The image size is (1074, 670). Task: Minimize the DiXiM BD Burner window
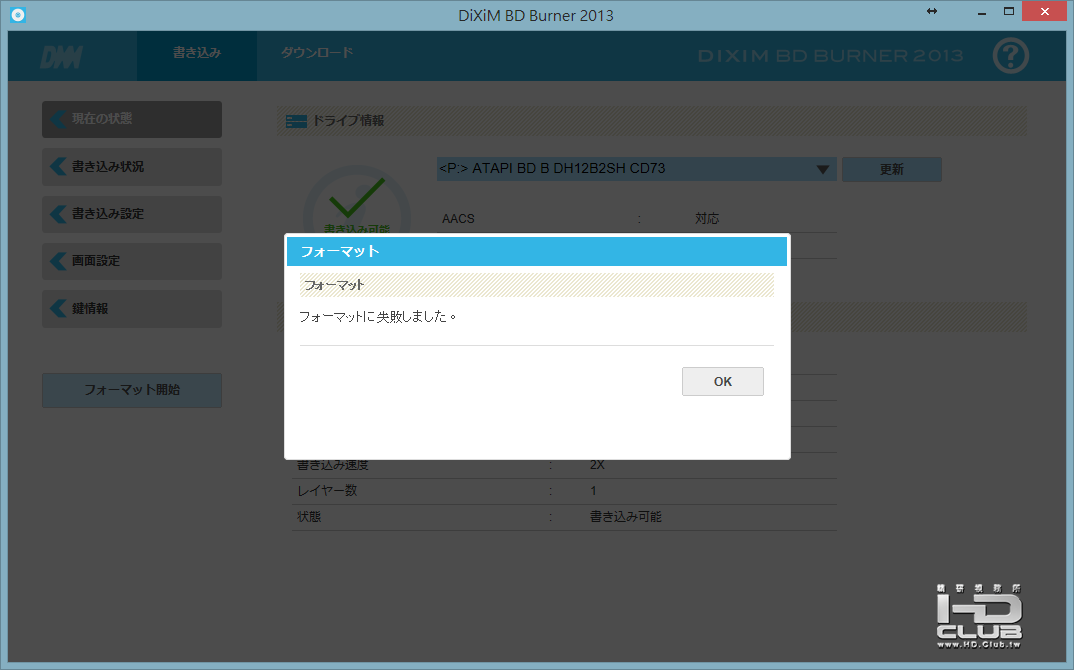click(982, 12)
